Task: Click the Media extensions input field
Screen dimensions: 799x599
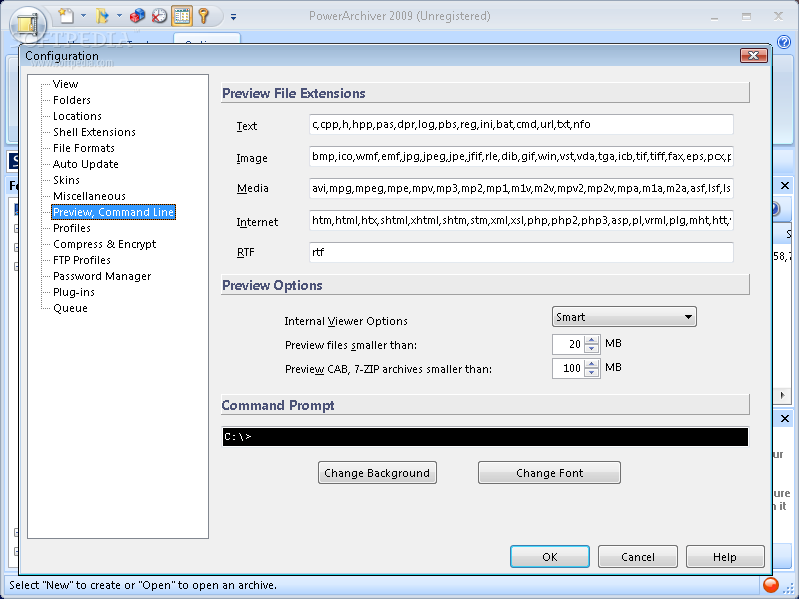Action: 521,188
